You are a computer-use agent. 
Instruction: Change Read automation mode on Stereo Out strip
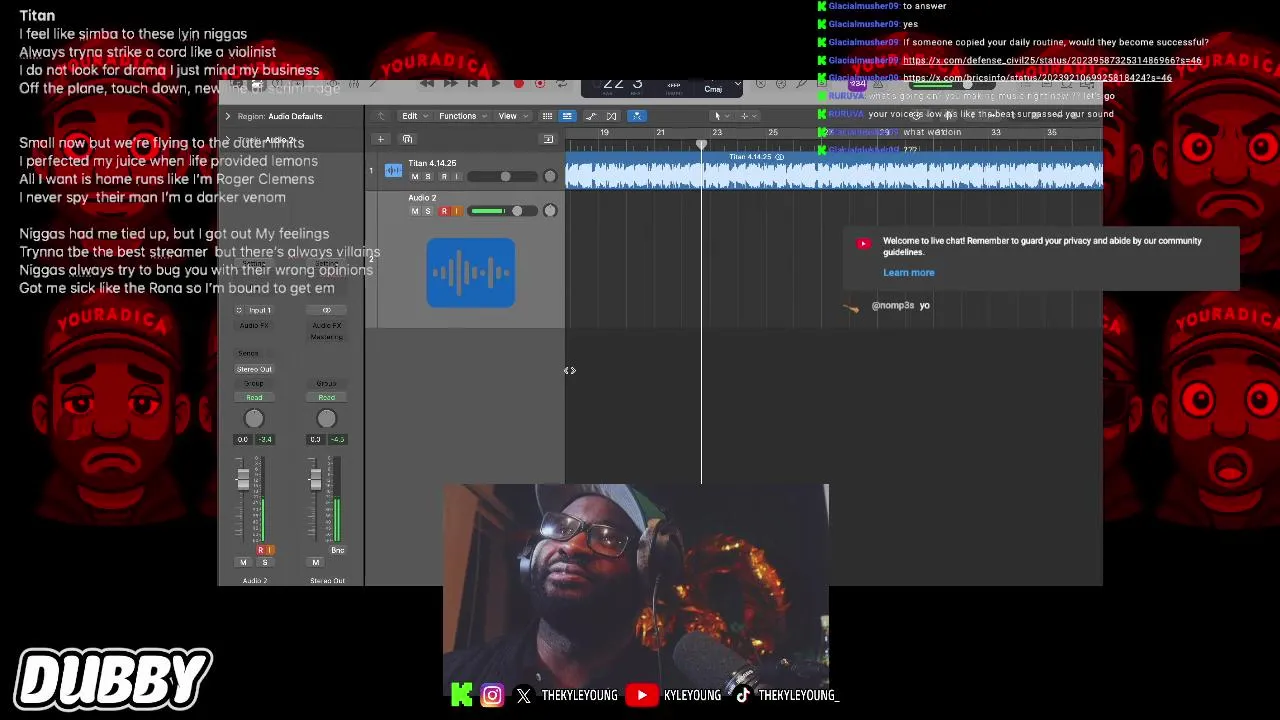(327, 397)
